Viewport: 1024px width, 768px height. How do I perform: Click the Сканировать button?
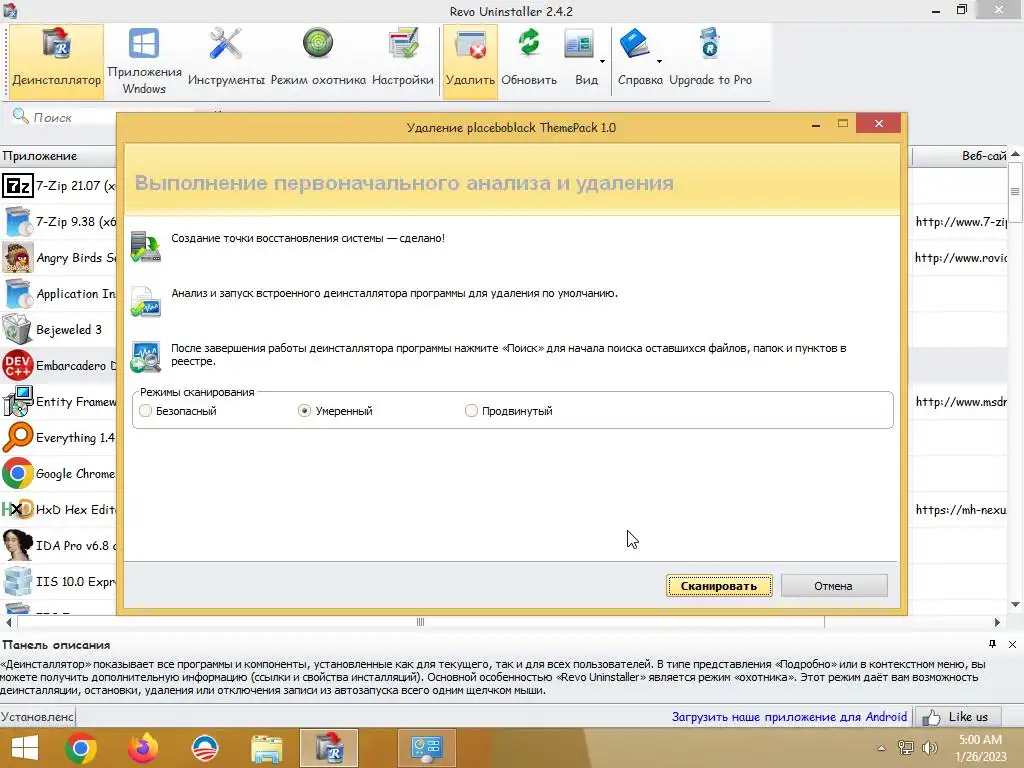pyautogui.click(x=719, y=586)
